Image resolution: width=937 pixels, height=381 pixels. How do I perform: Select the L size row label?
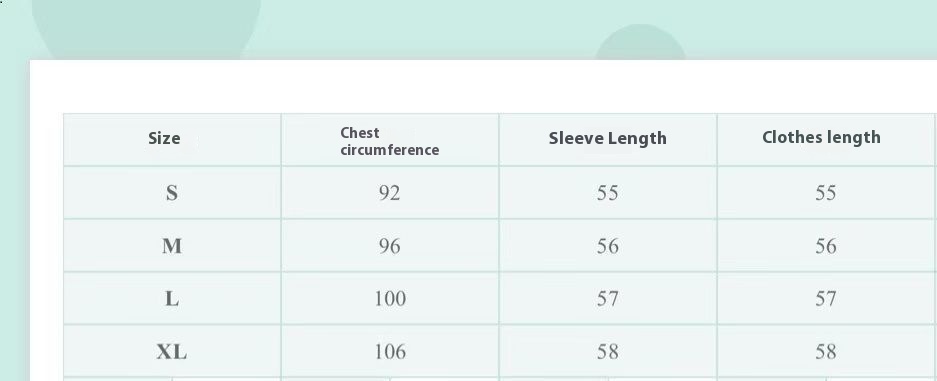click(x=172, y=299)
